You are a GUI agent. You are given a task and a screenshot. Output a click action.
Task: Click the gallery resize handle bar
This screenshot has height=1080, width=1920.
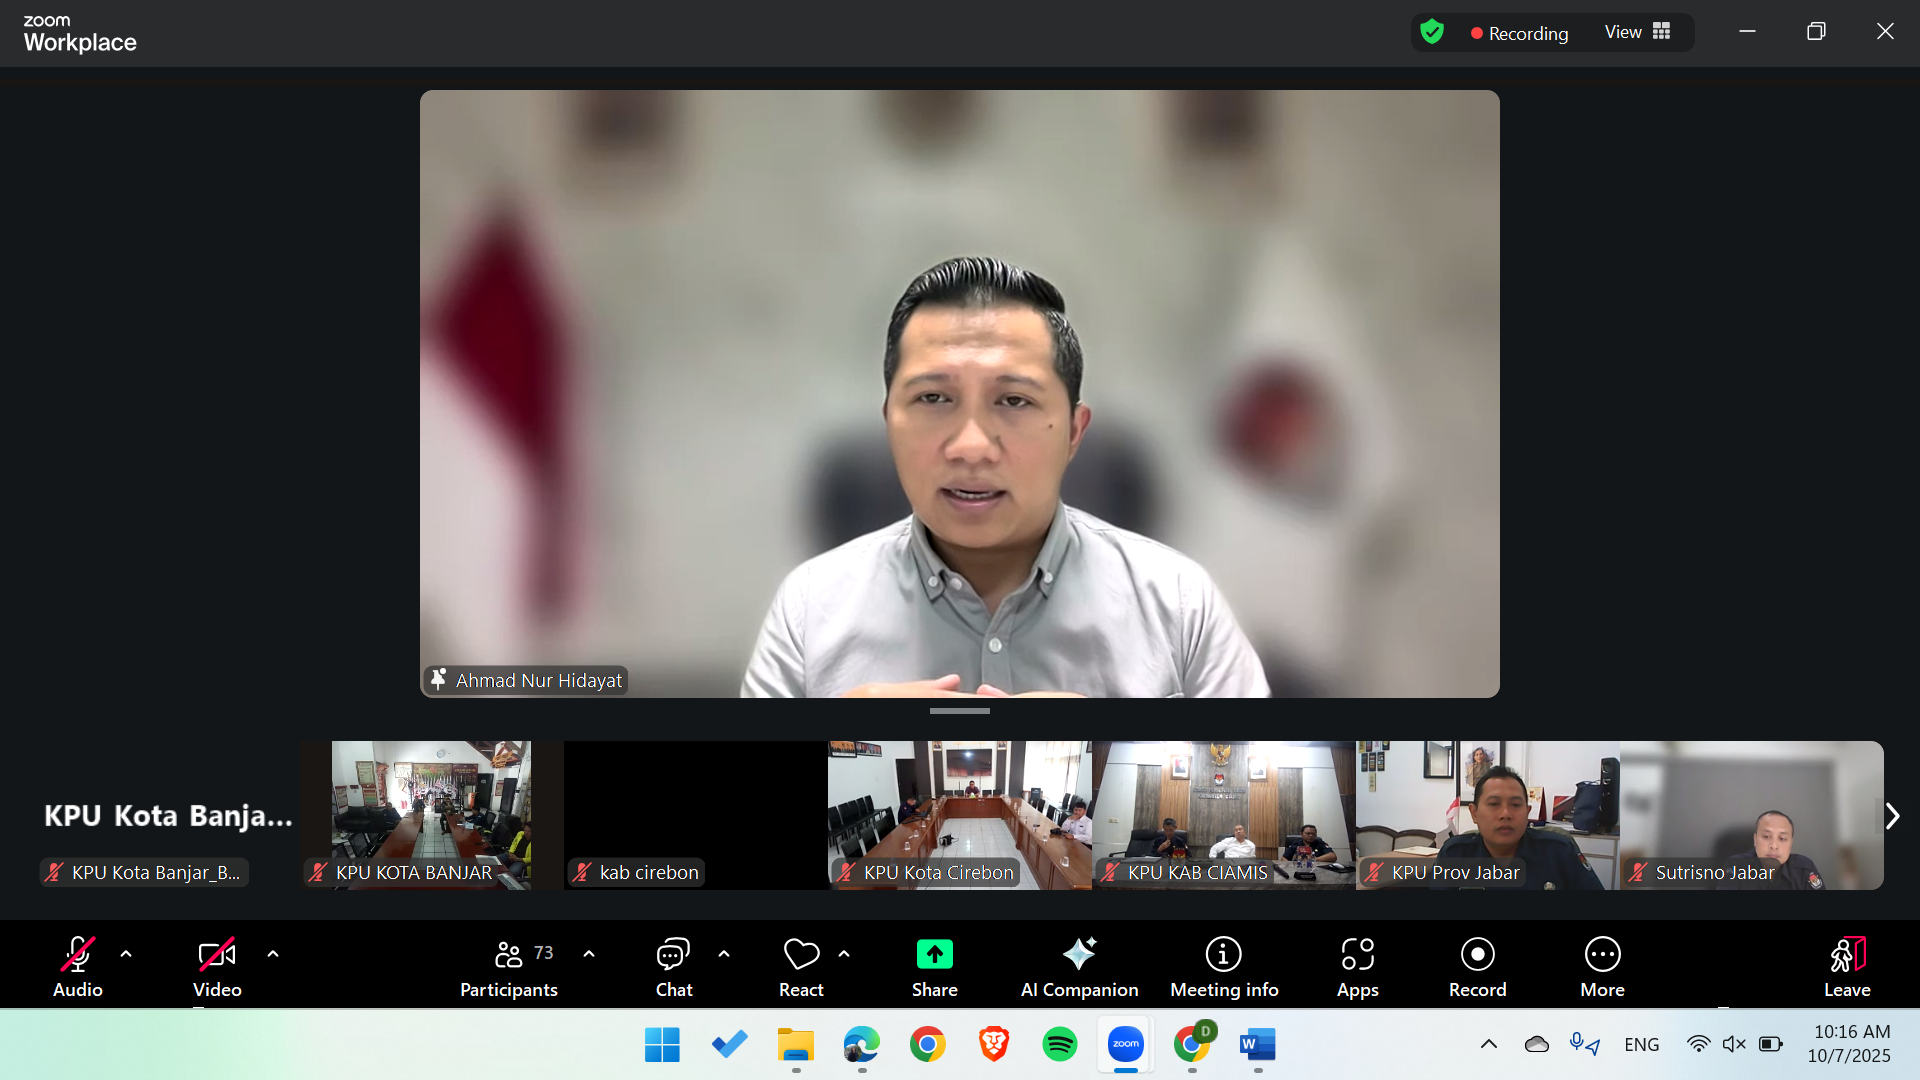[x=959, y=711]
